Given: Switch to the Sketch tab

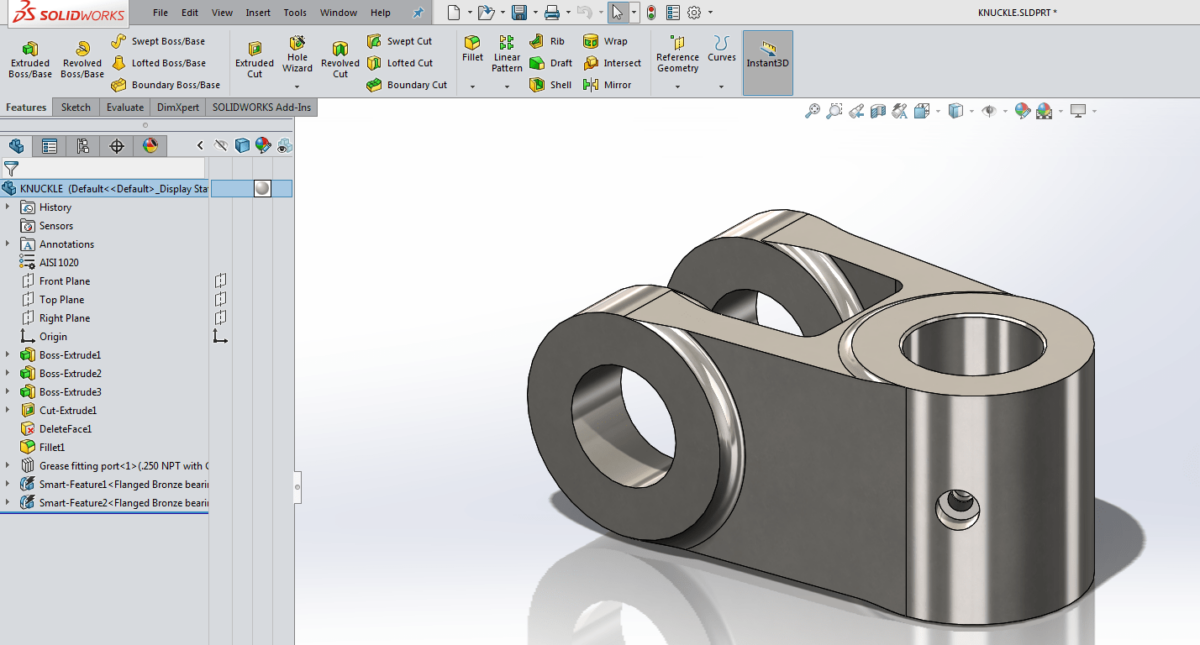Looking at the screenshot, I should 75,106.
